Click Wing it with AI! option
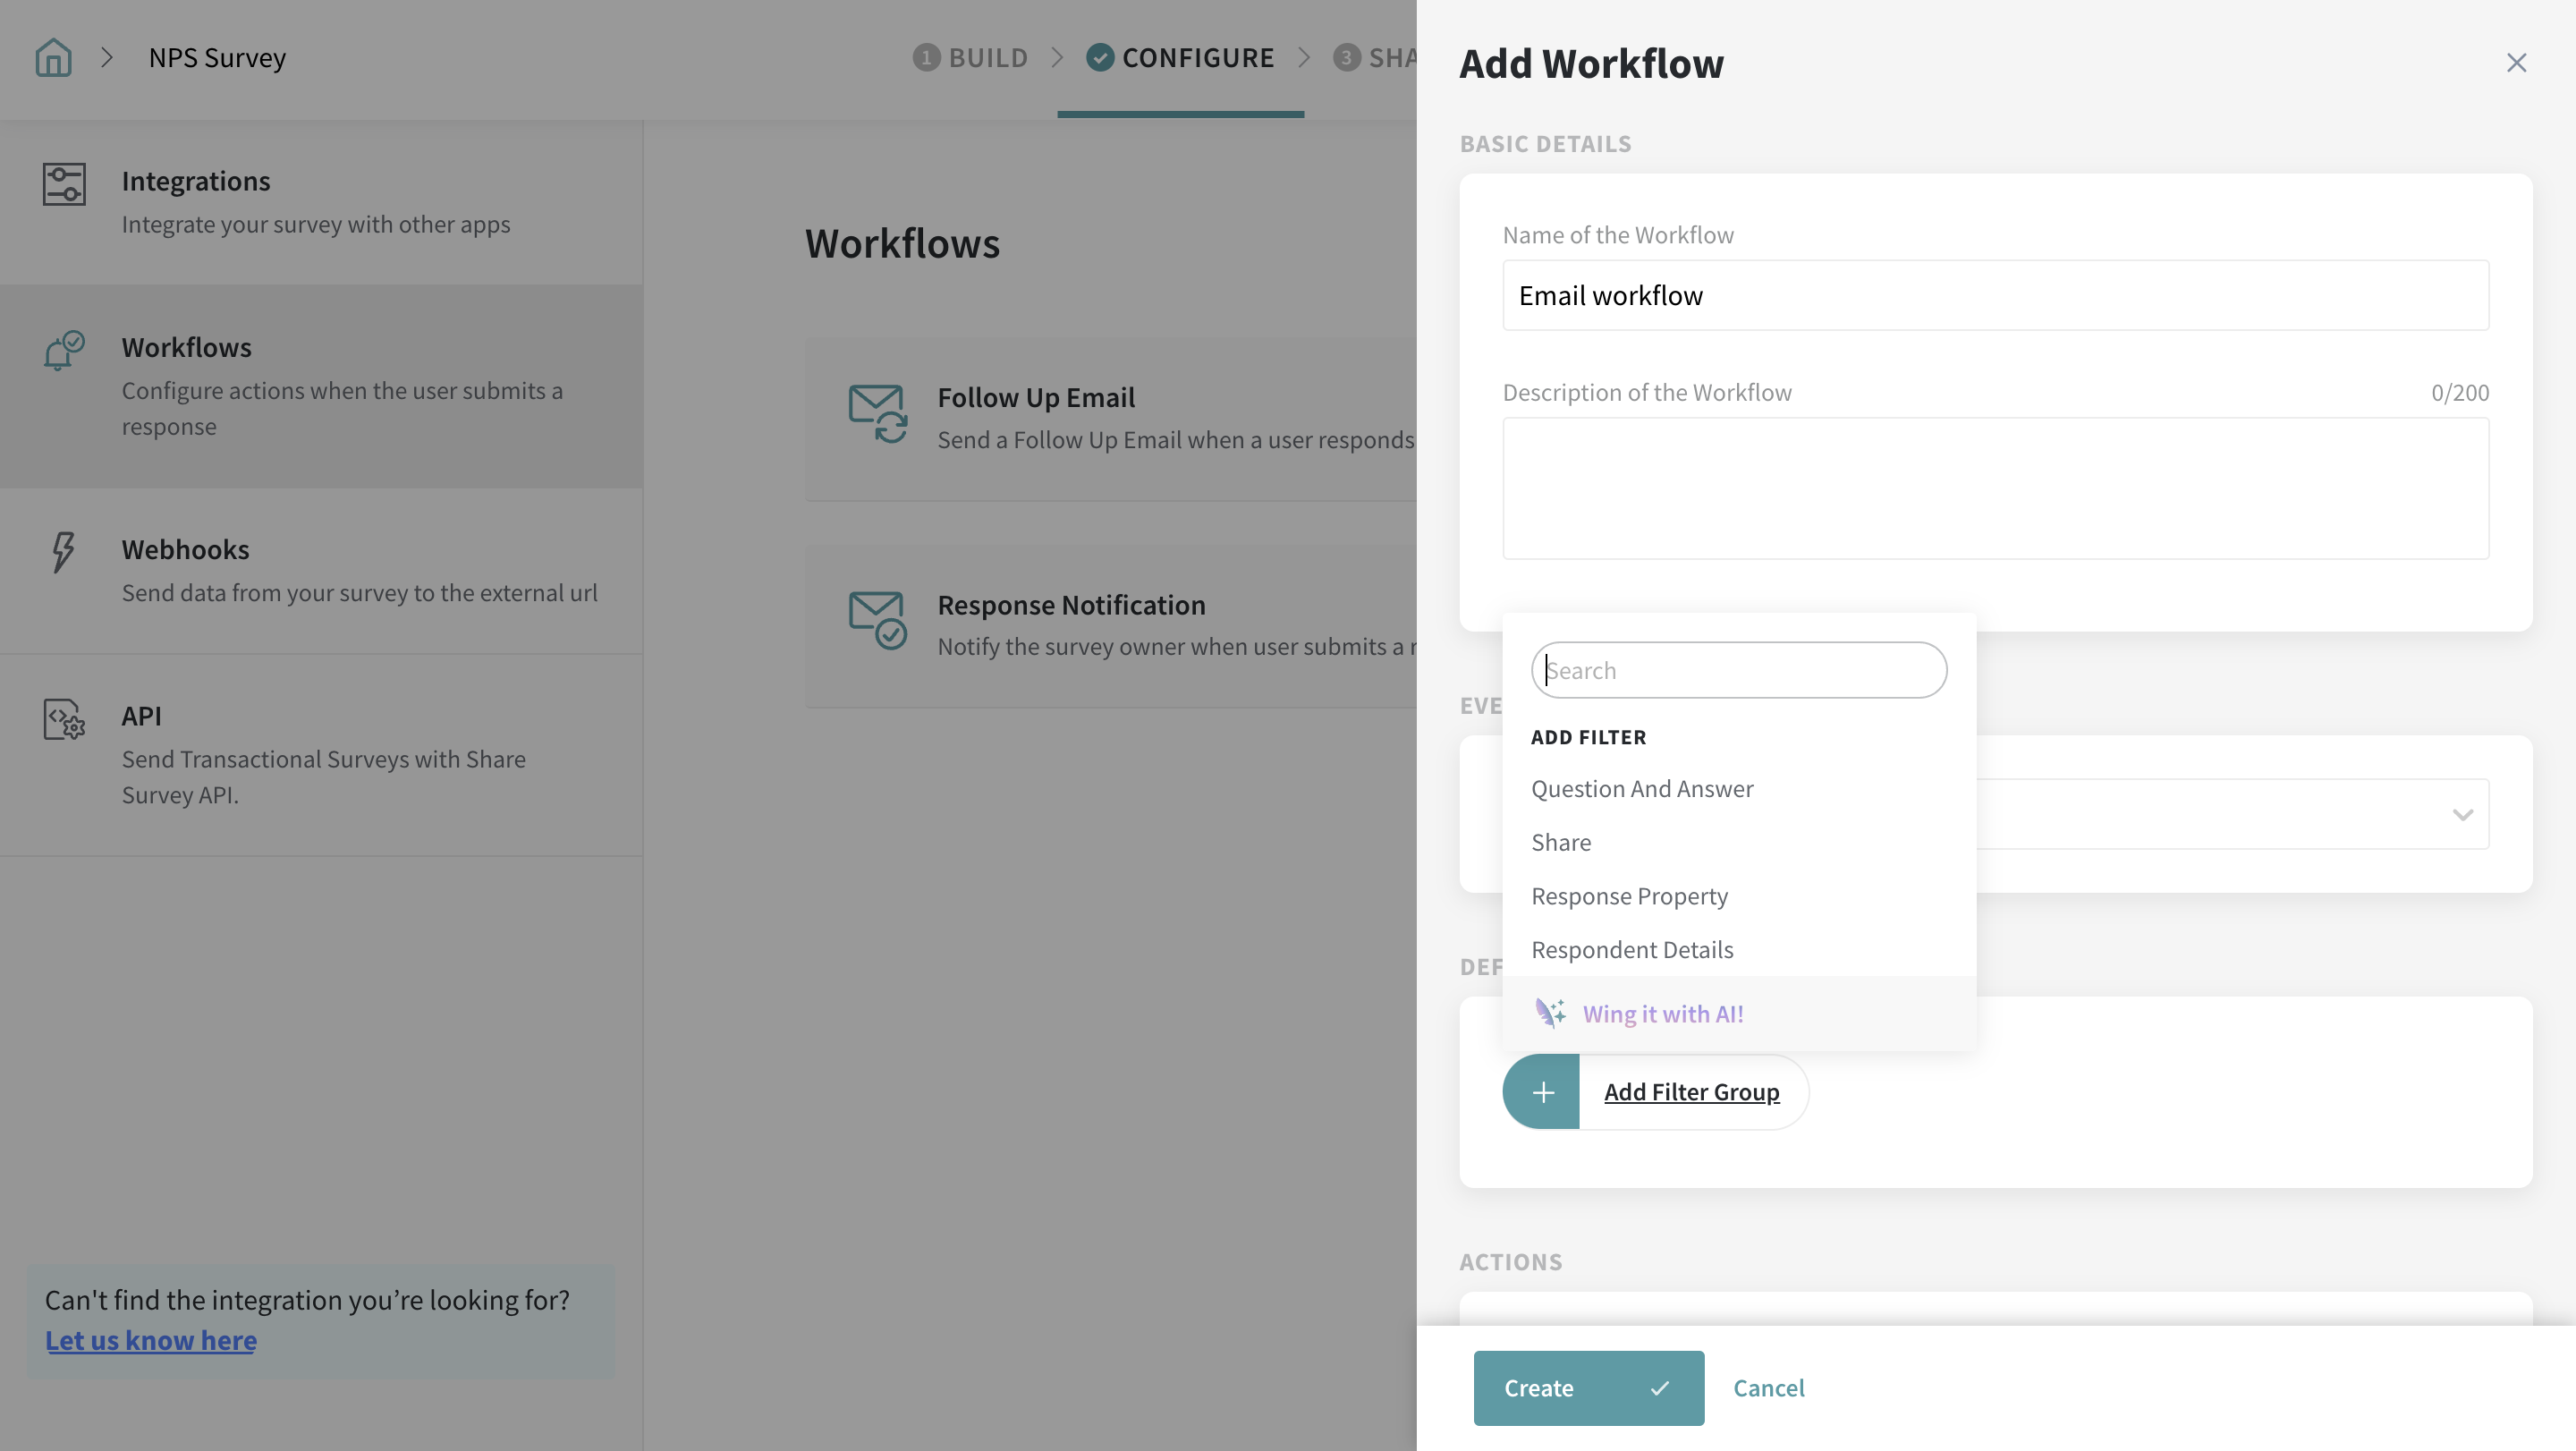The width and height of the screenshot is (2576, 1451). pyautogui.click(x=1662, y=1014)
